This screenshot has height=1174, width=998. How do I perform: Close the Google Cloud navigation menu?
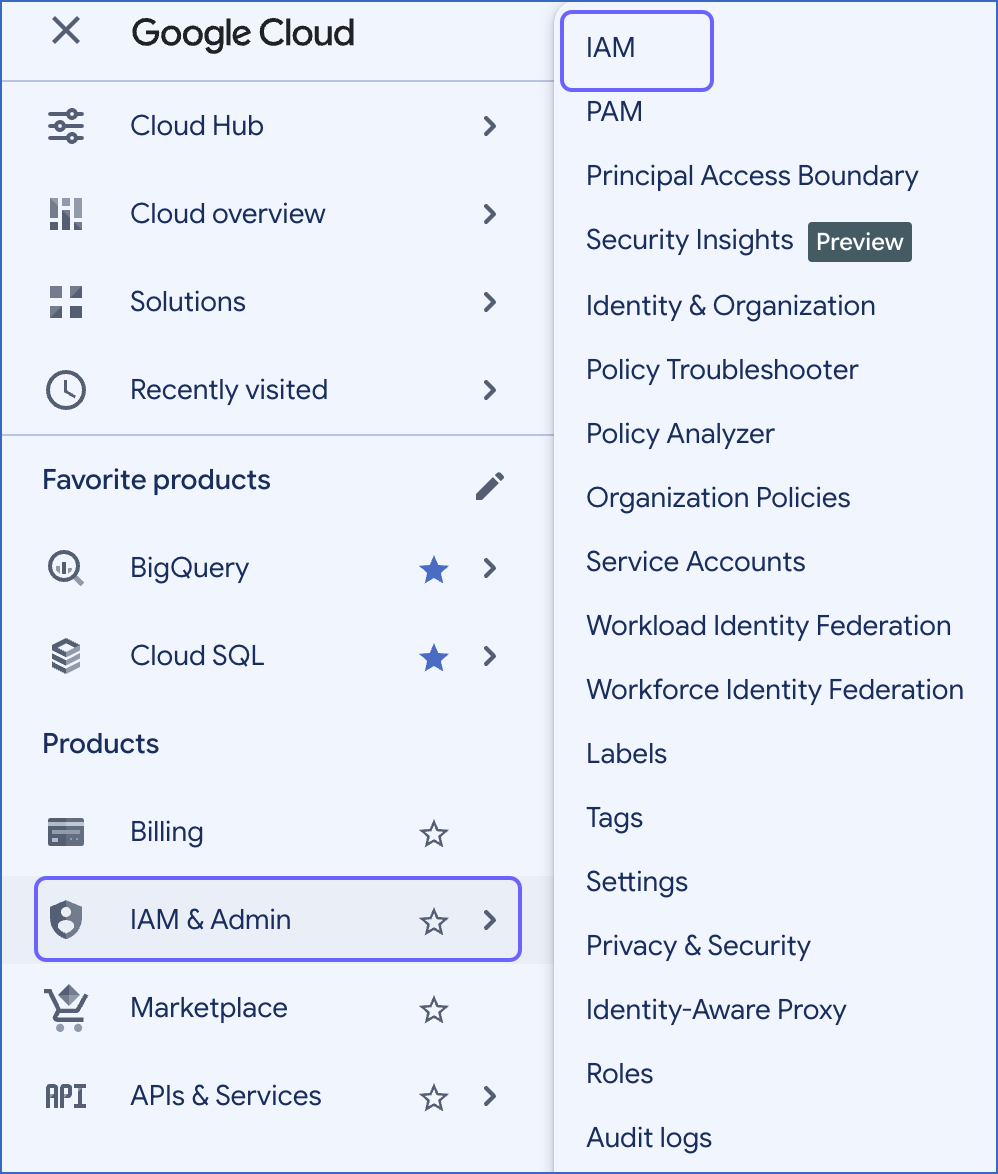(x=66, y=31)
